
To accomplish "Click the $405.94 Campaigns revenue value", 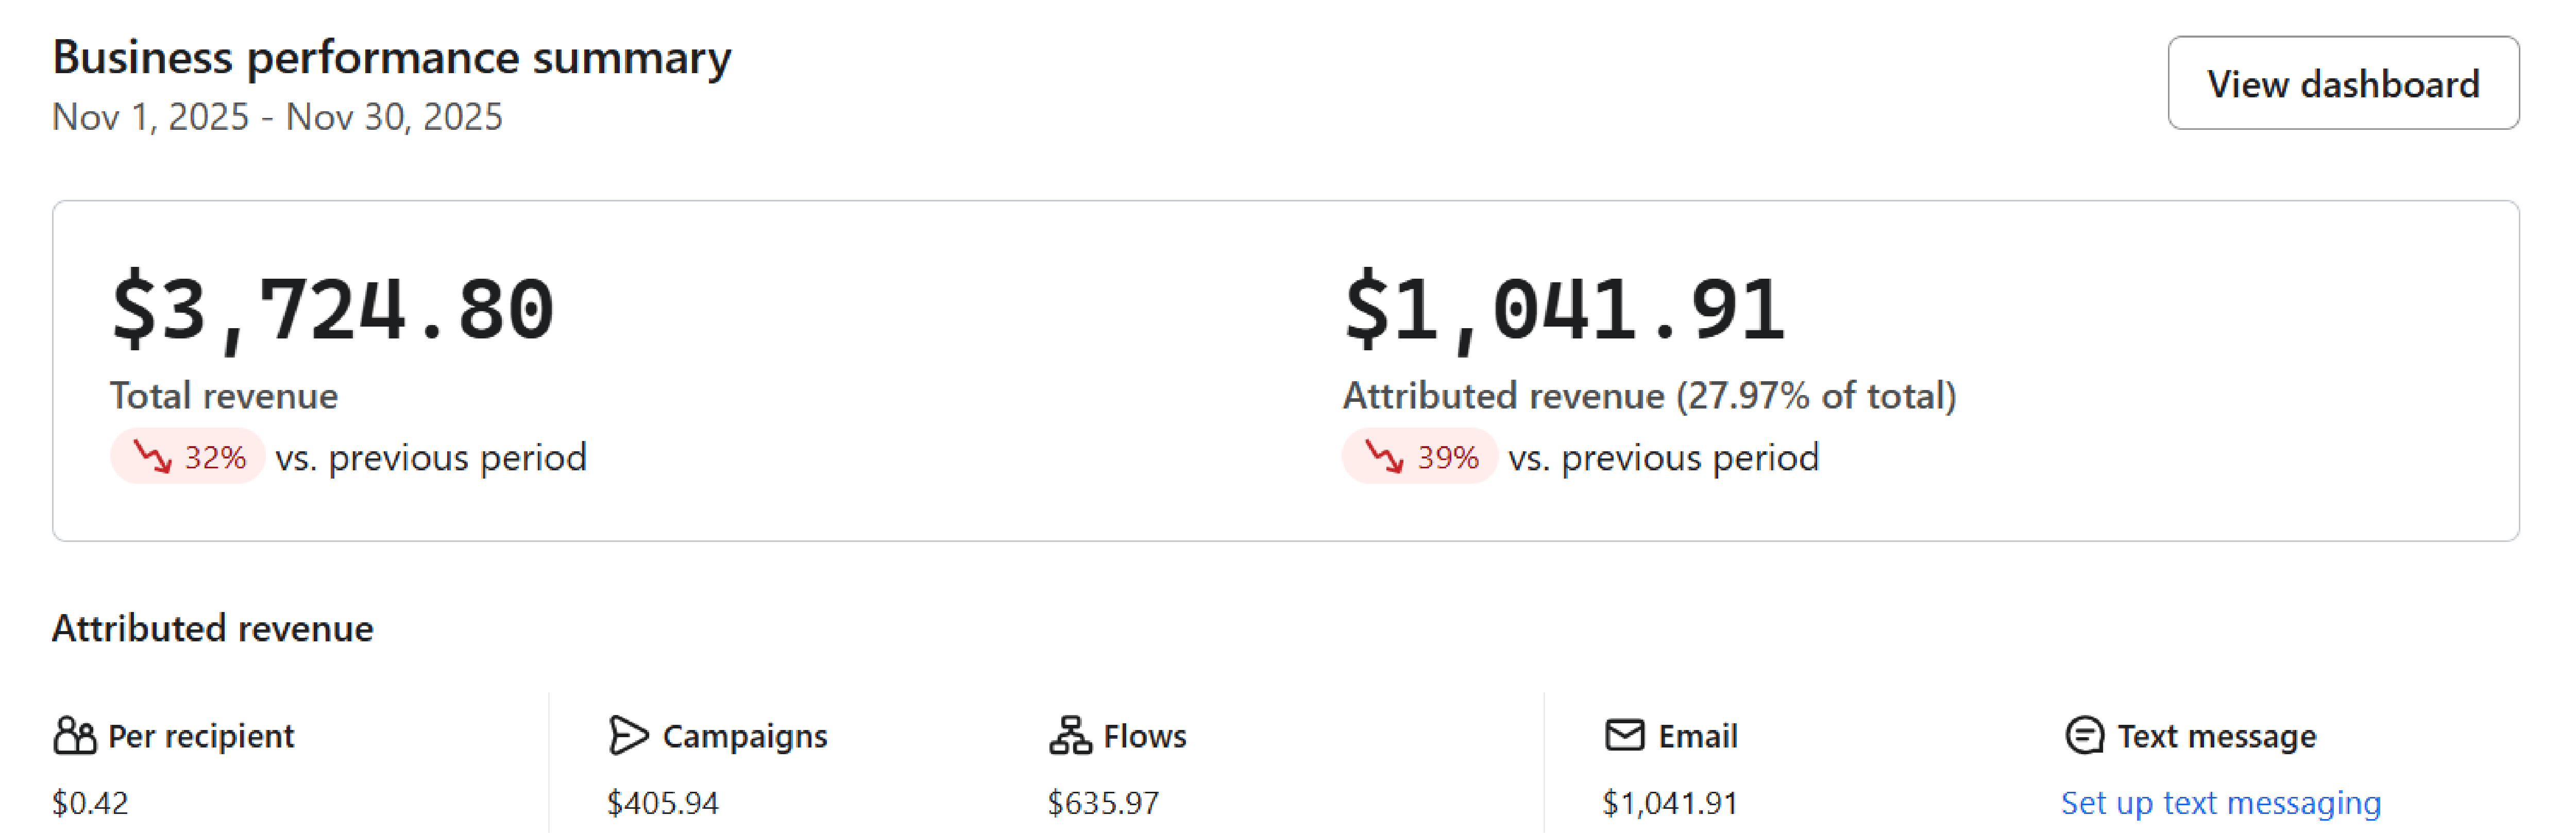I will pos(662,802).
